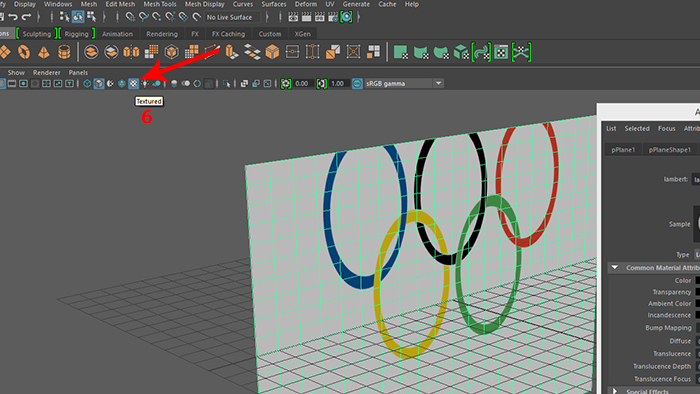
Task: Create polygon pipe from shelf
Action: [x=64, y=52]
